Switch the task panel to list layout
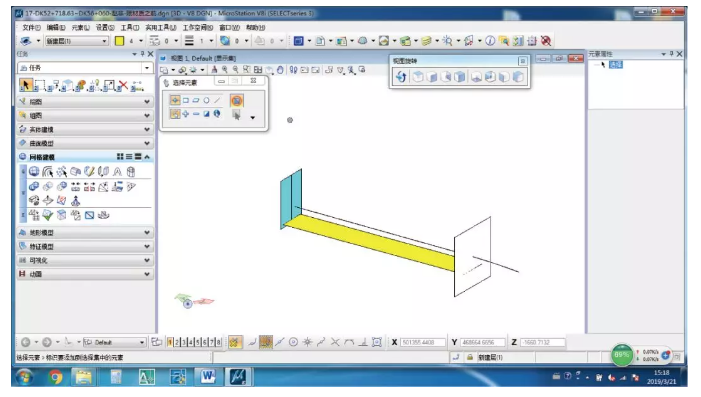This screenshot has width=701, height=397. (x=129, y=156)
